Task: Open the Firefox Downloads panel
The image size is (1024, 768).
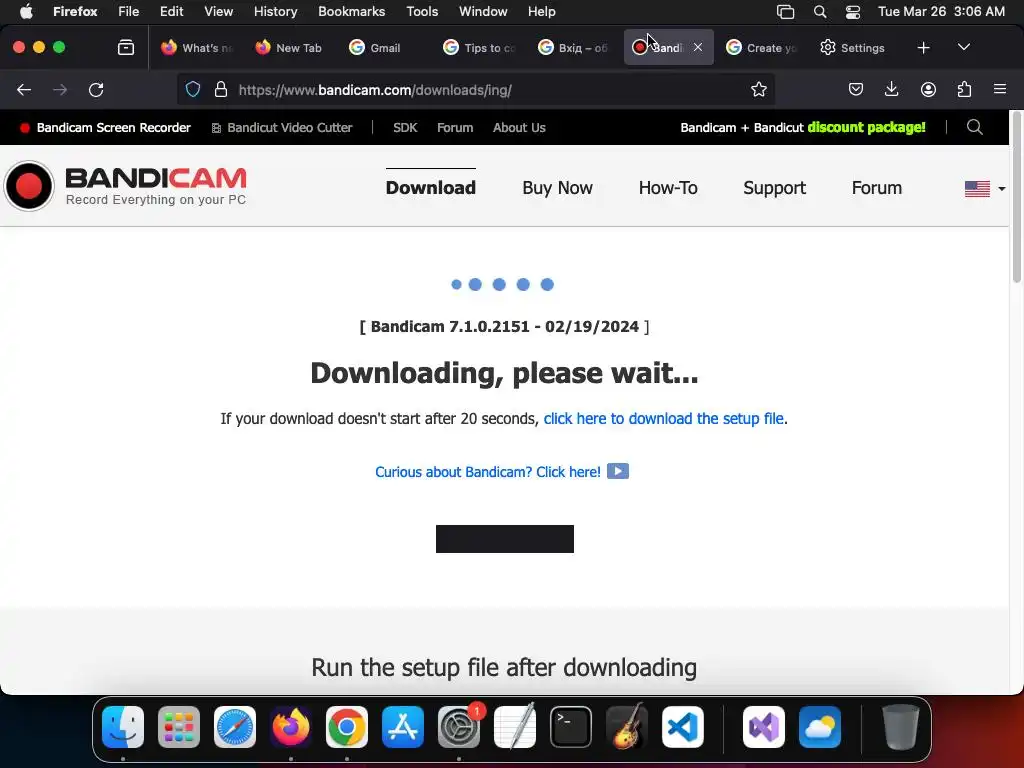Action: [x=891, y=89]
